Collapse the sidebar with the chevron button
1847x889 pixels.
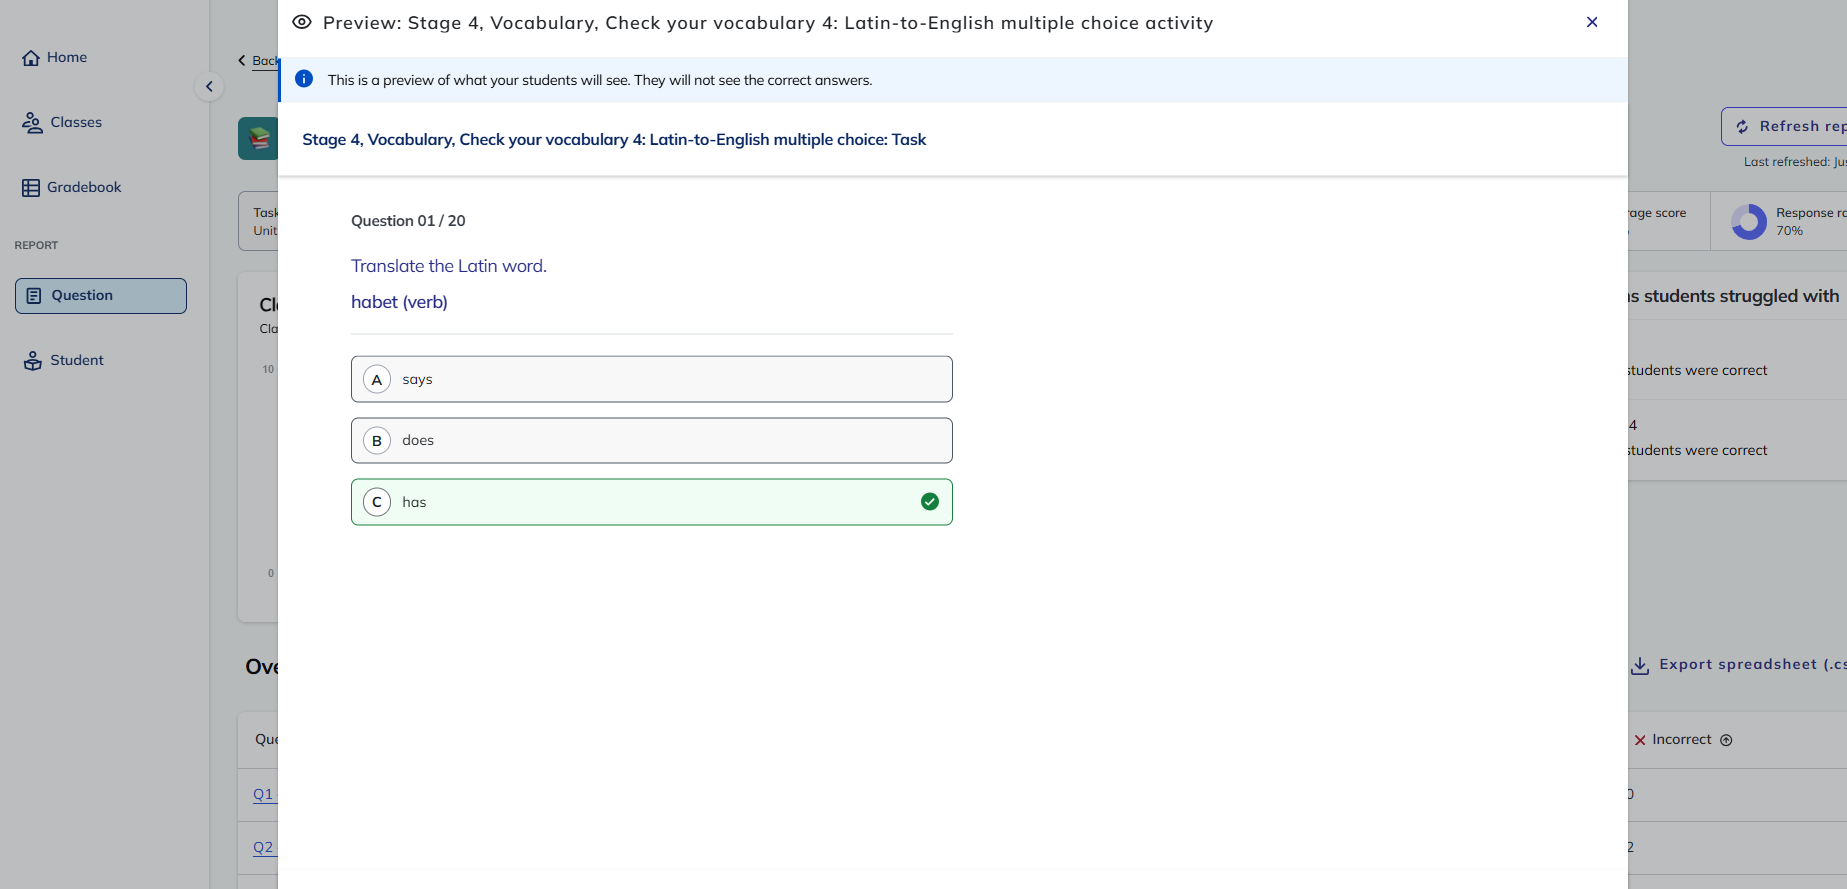click(x=209, y=87)
